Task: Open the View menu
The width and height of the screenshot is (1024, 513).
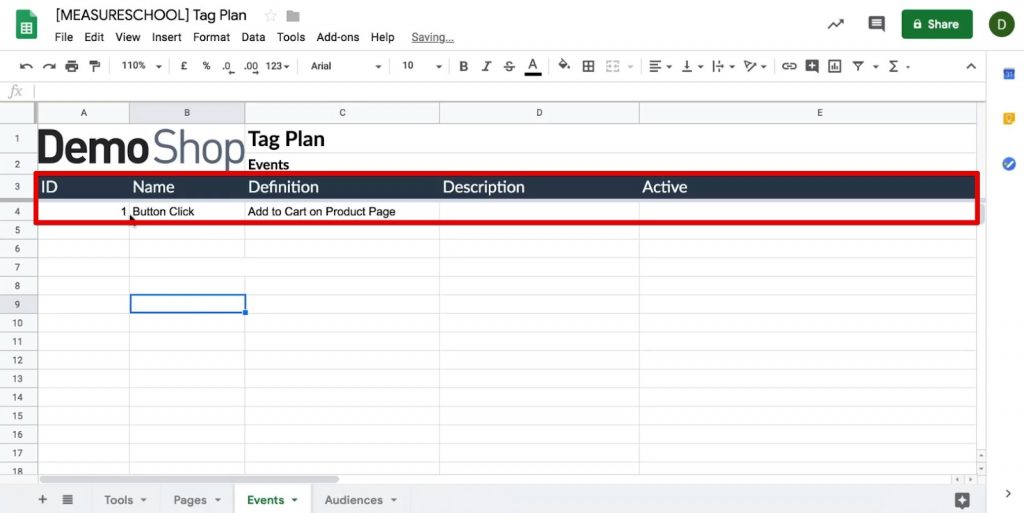Action: pyautogui.click(x=128, y=37)
